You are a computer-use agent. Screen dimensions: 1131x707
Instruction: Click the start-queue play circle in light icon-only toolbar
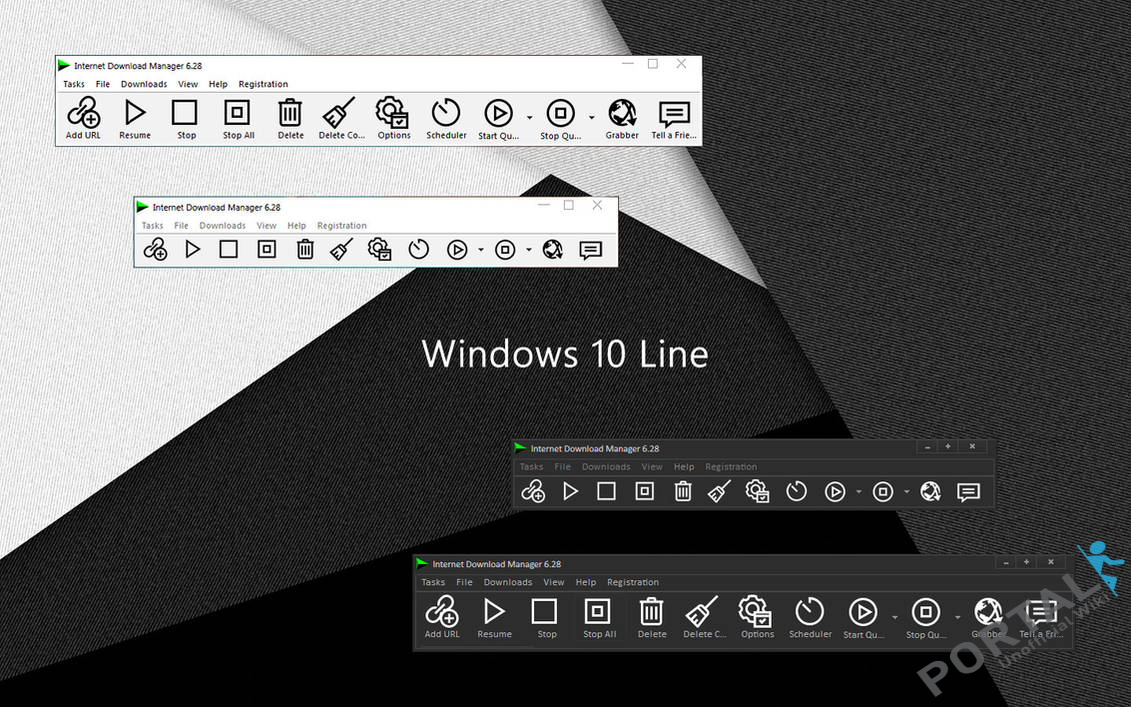[x=457, y=250]
